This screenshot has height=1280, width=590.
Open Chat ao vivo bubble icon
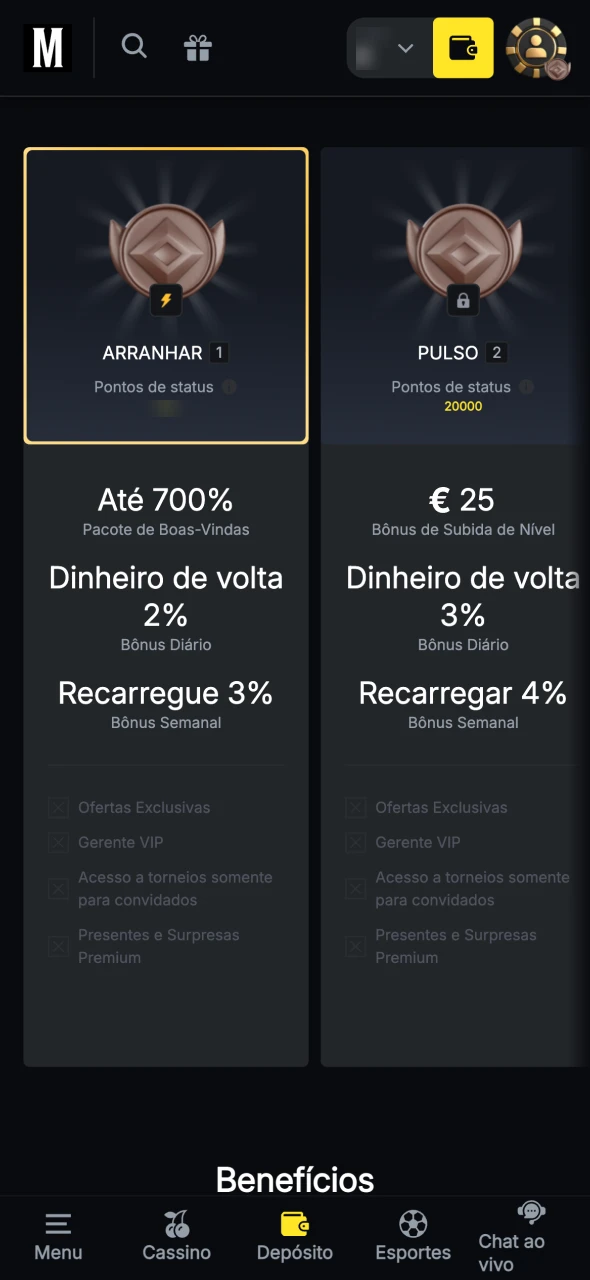(529, 1213)
